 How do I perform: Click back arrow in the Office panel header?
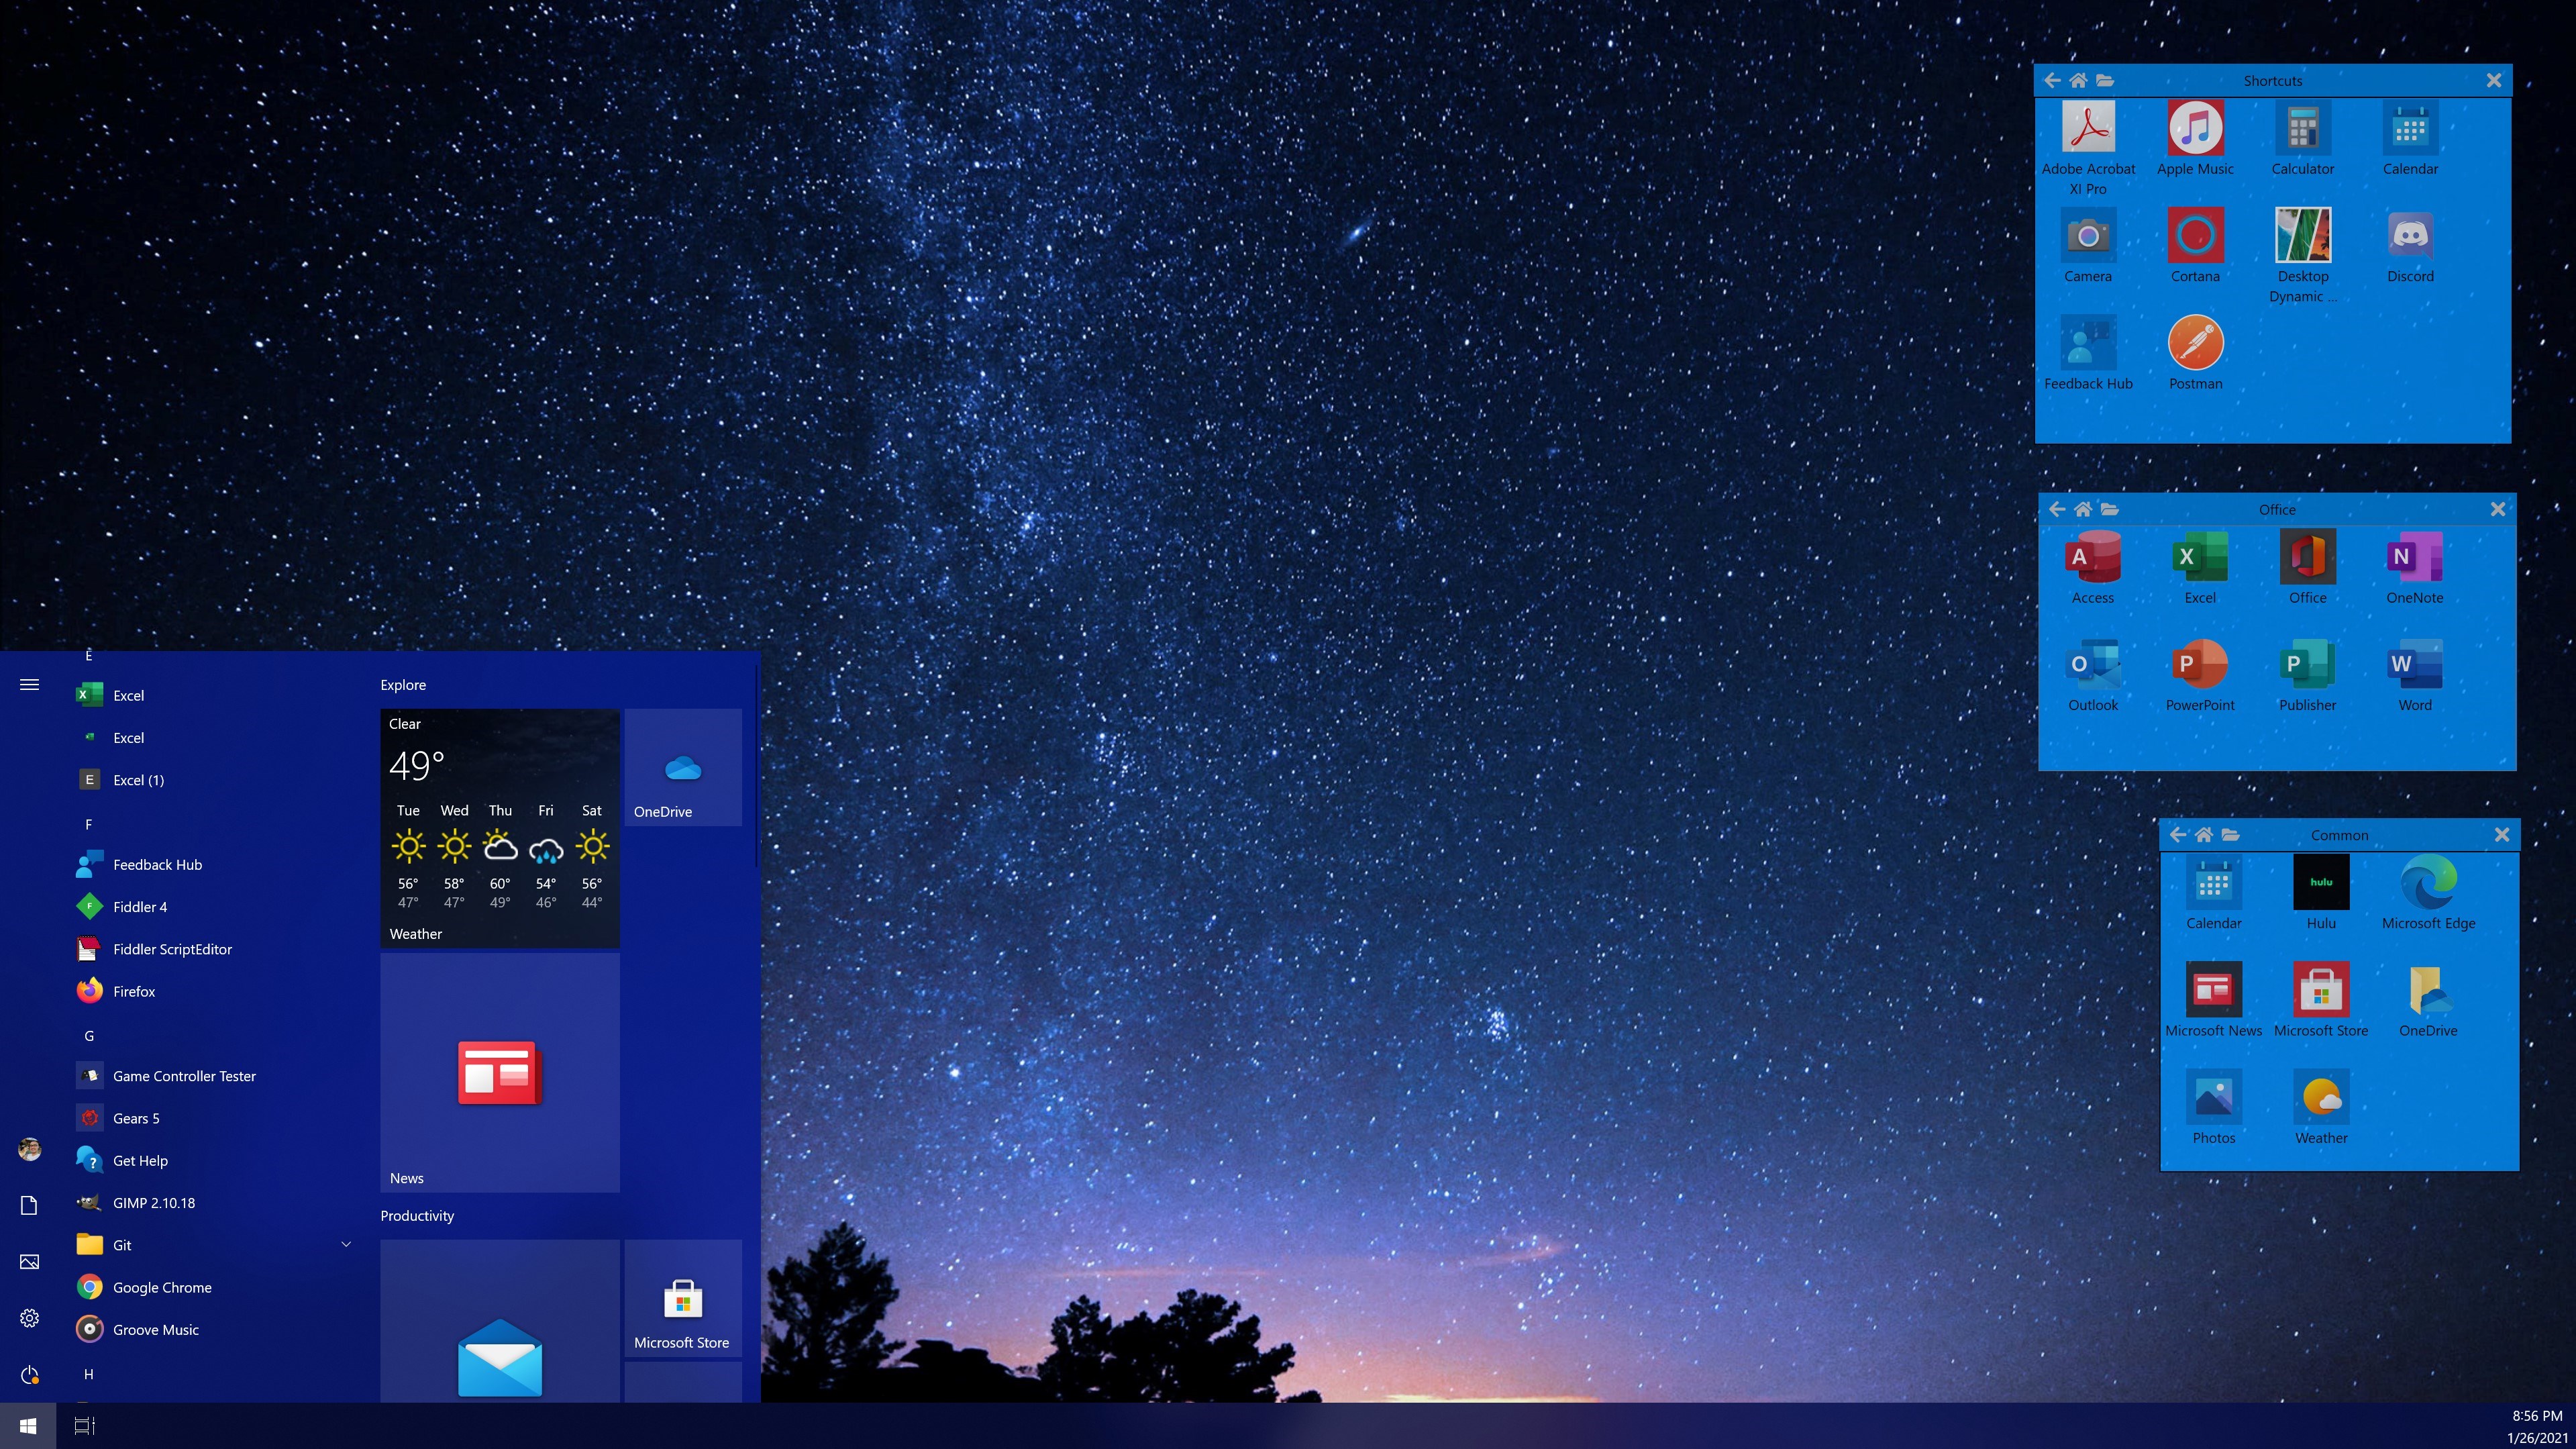point(2056,510)
